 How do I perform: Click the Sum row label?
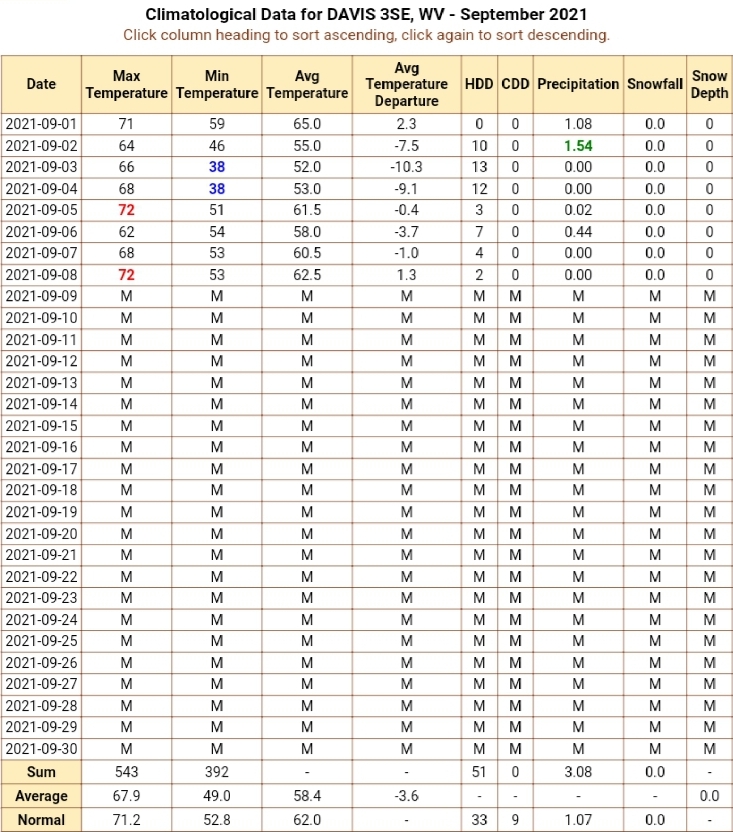pos(41,772)
